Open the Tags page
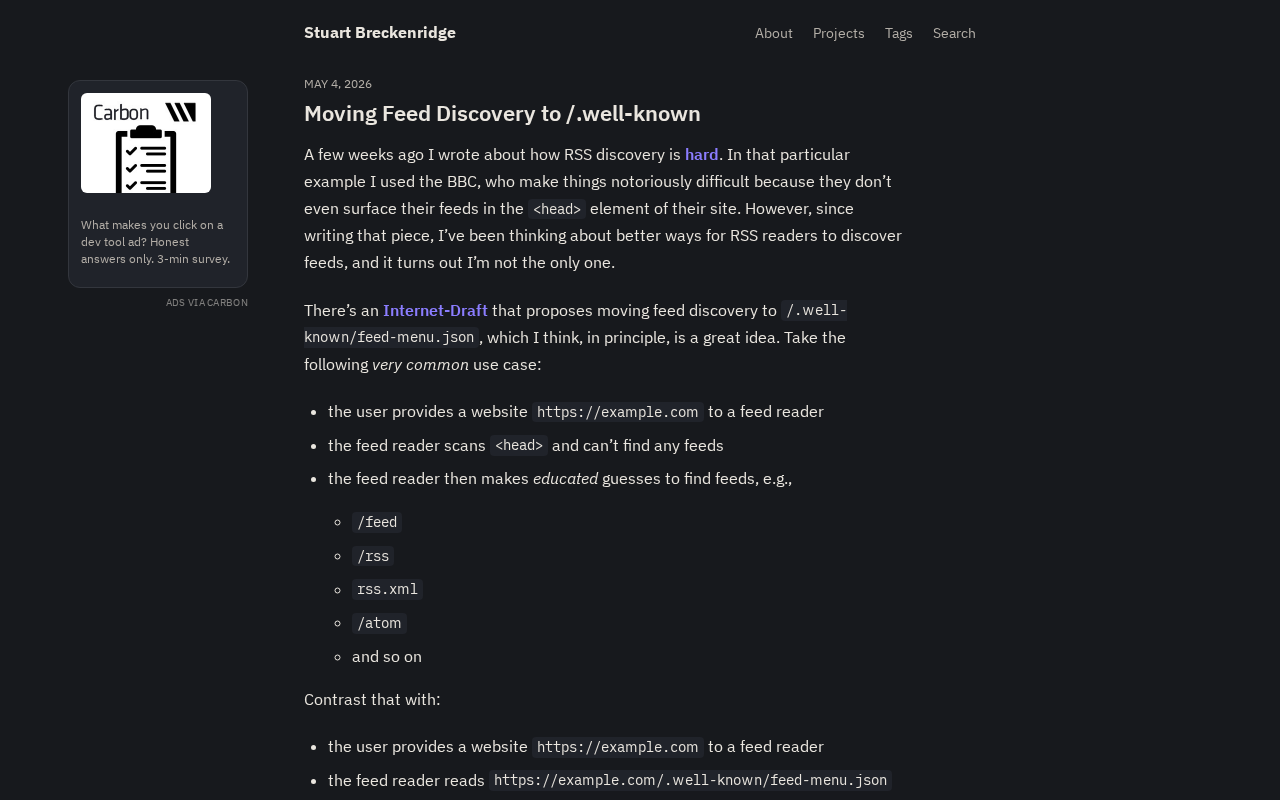The height and width of the screenshot is (800, 1280). click(x=899, y=33)
